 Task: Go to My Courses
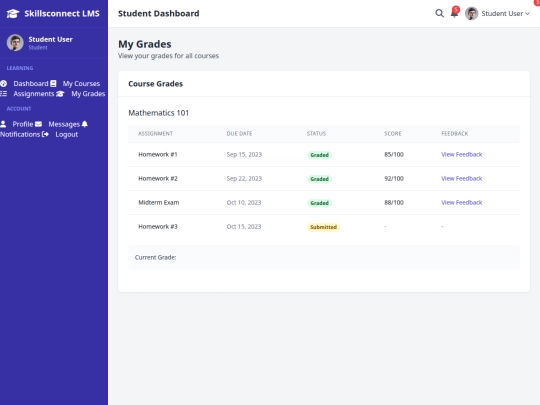(81, 83)
